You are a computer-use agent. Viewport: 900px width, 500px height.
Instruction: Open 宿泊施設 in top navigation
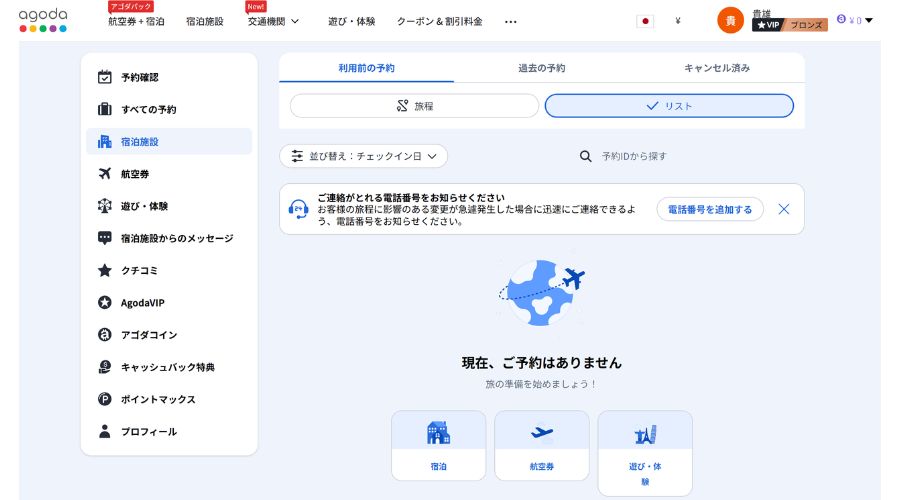pyautogui.click(x=205, y=21)
